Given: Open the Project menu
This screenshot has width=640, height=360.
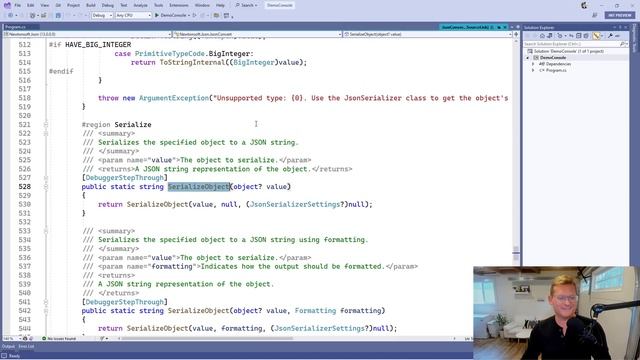Looking at the screenshot, I should click(x=73, y=5).
